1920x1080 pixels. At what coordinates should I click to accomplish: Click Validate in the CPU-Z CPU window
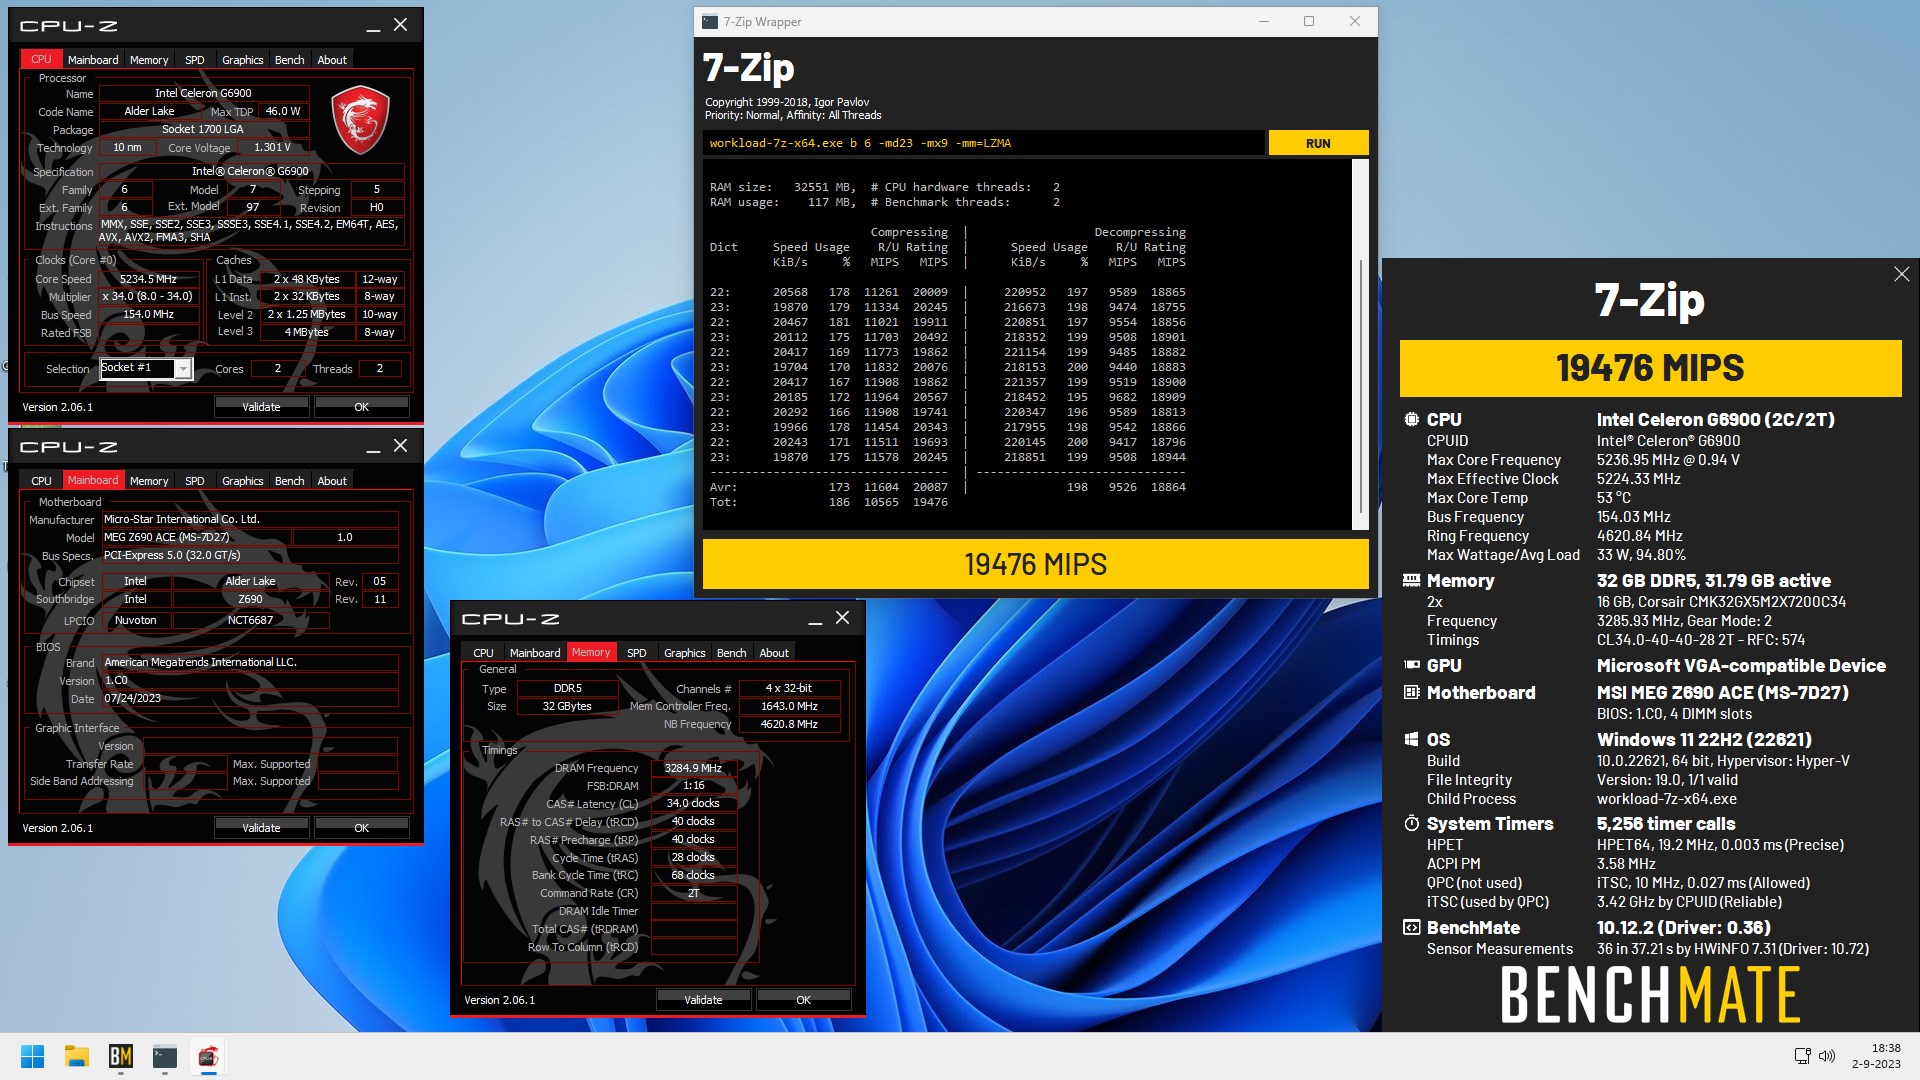(261, 407)
